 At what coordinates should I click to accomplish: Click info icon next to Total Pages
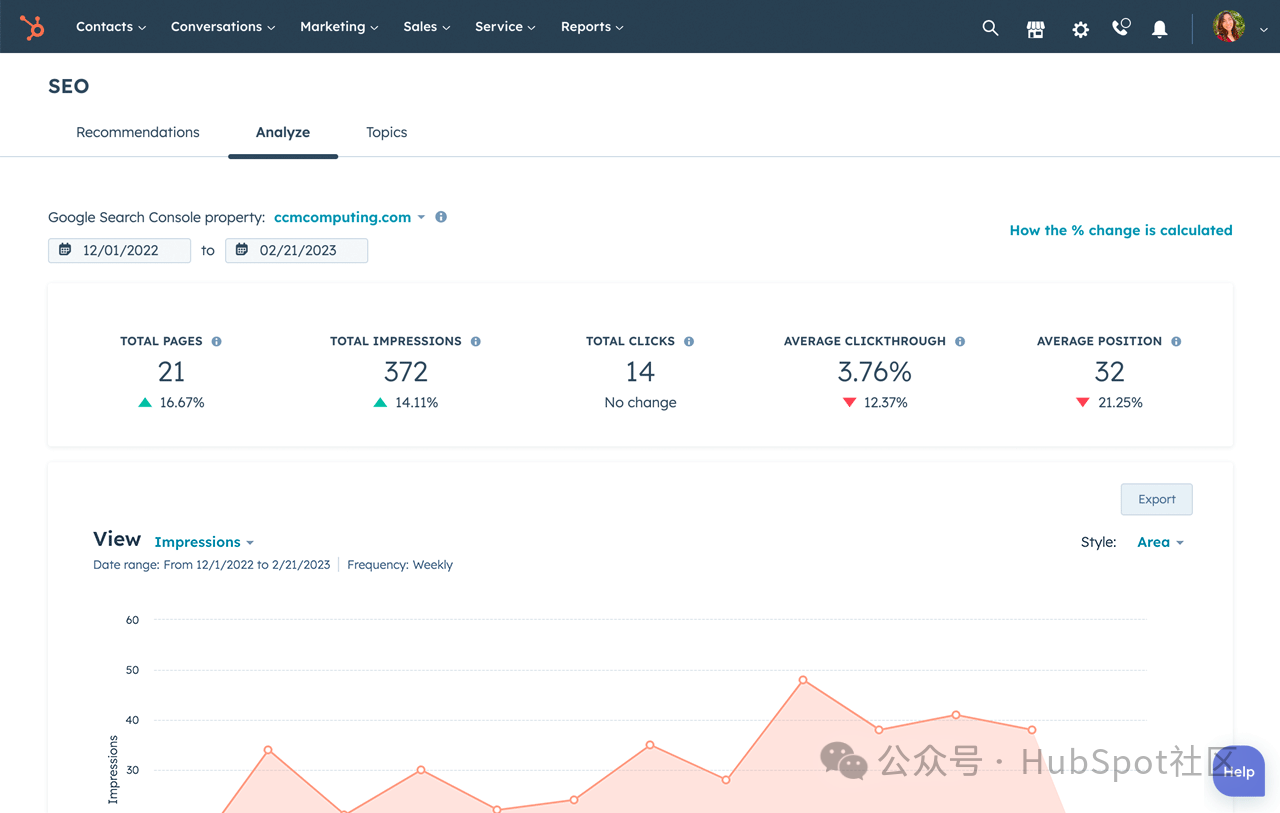pos(216,341)
